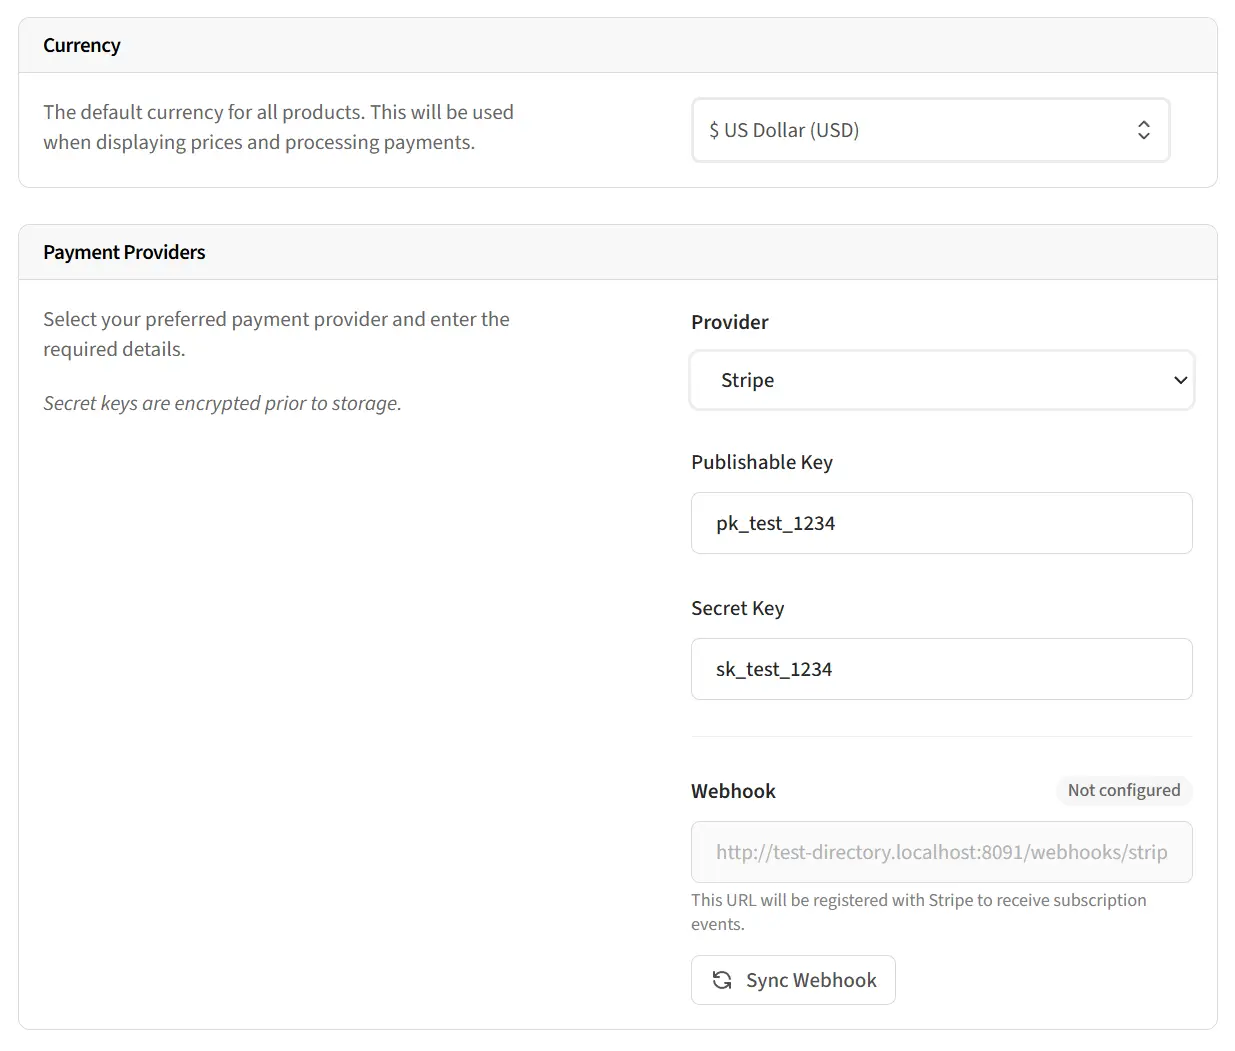1235x1051 pixels.
Task: Click the Secret Key label
Action: (738, 608)
